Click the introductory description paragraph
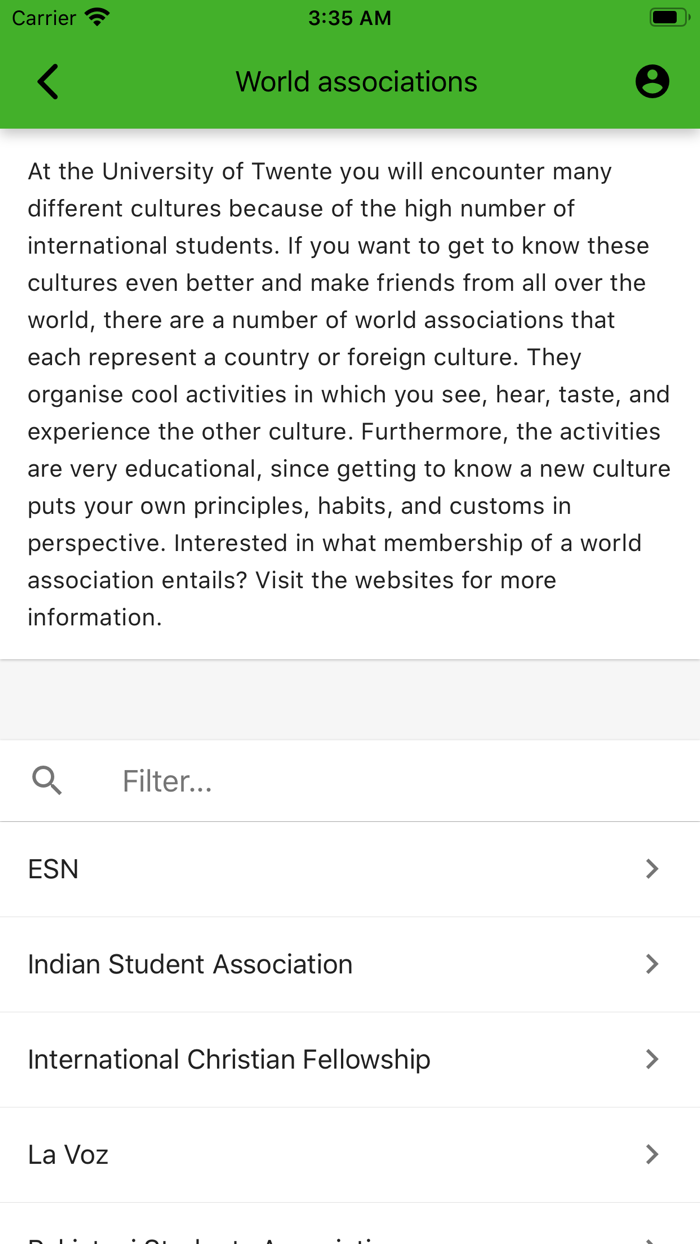The width and height of the screenshot is (700, 1244). coord(349,394)
